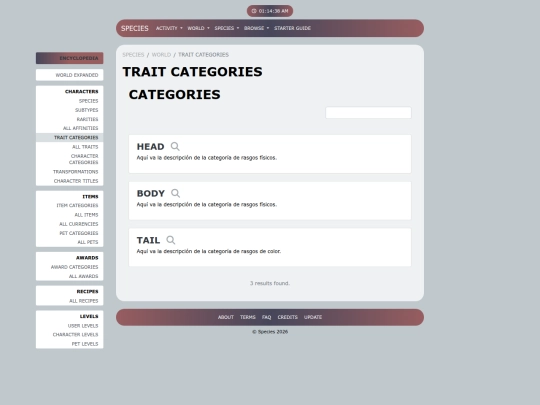Viewport: 540px width, 405px height.
Task: Click Update in the footer
Action: 313,317
